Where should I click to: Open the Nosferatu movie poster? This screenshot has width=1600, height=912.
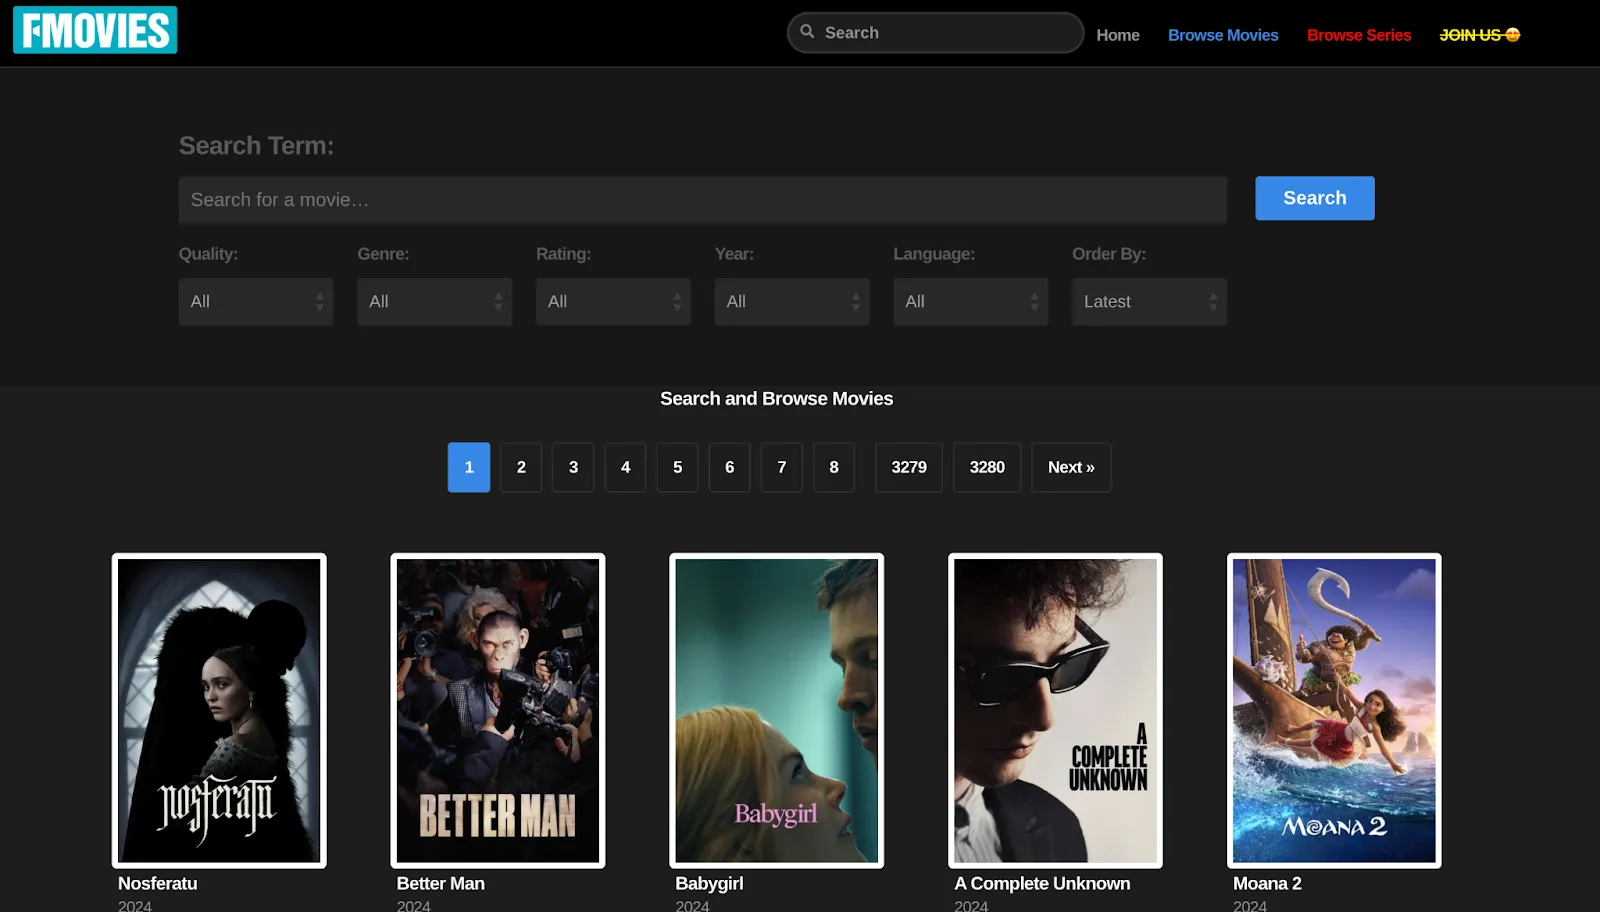219,710
